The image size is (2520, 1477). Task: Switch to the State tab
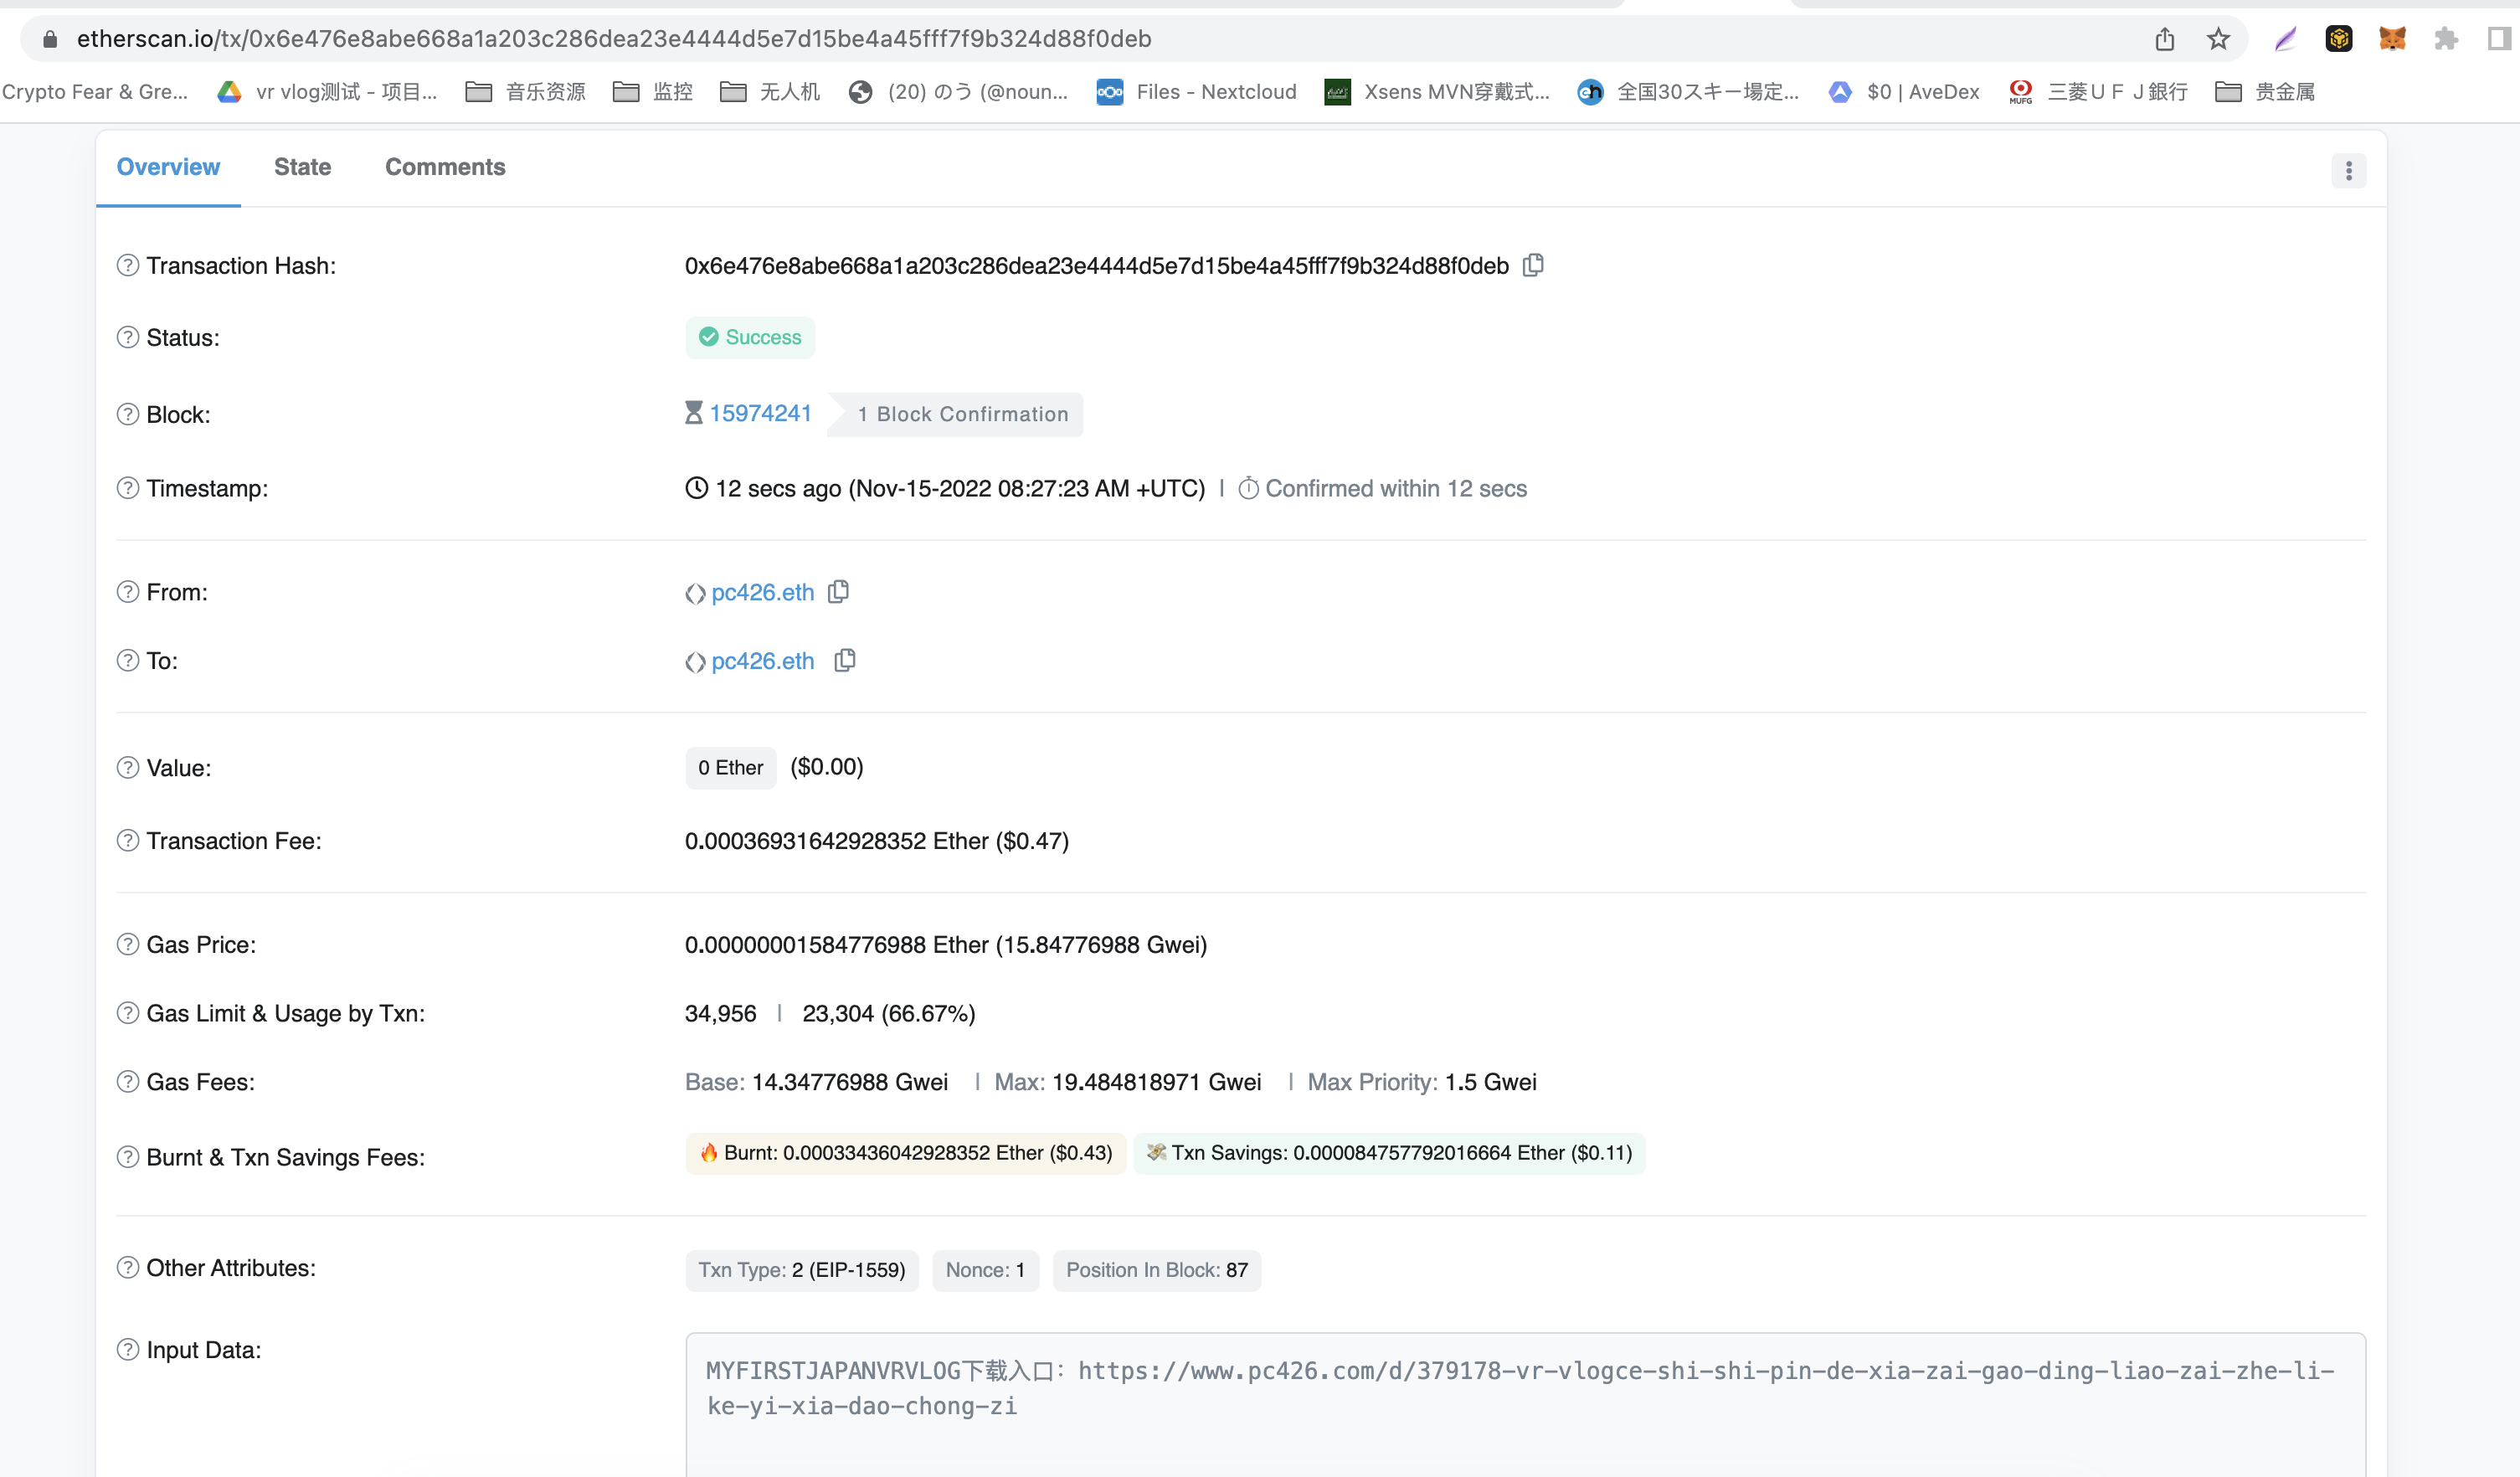[x=302, y=167]
